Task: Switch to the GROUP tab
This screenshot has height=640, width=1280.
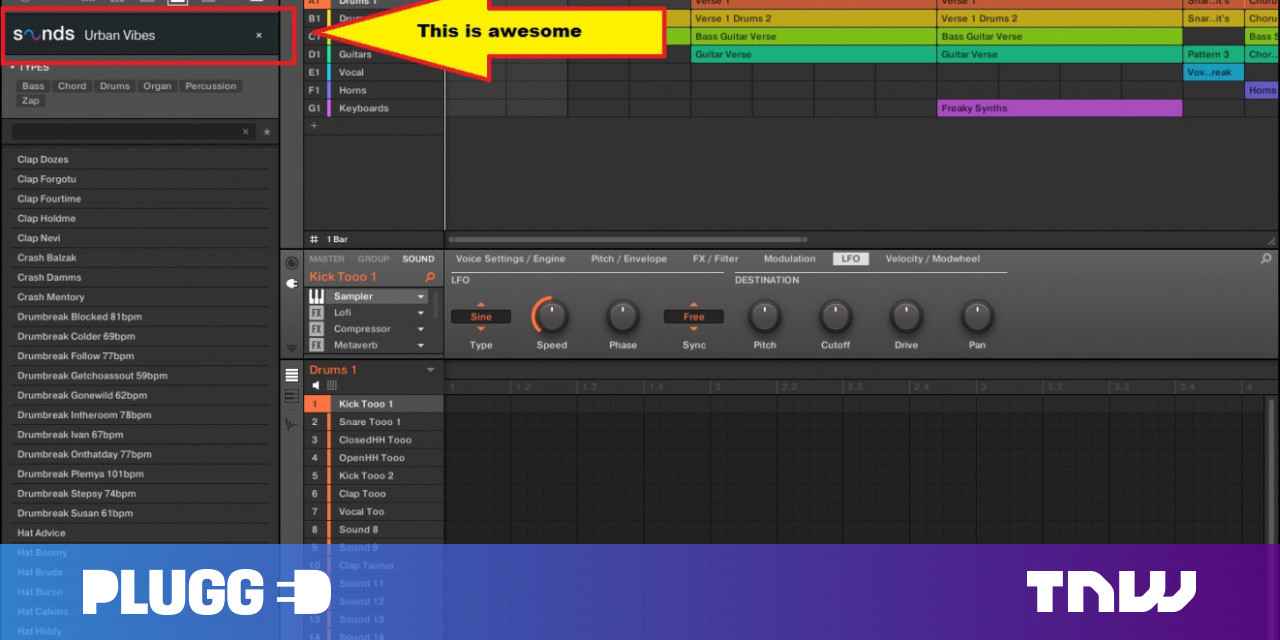Action: [373, 259]
